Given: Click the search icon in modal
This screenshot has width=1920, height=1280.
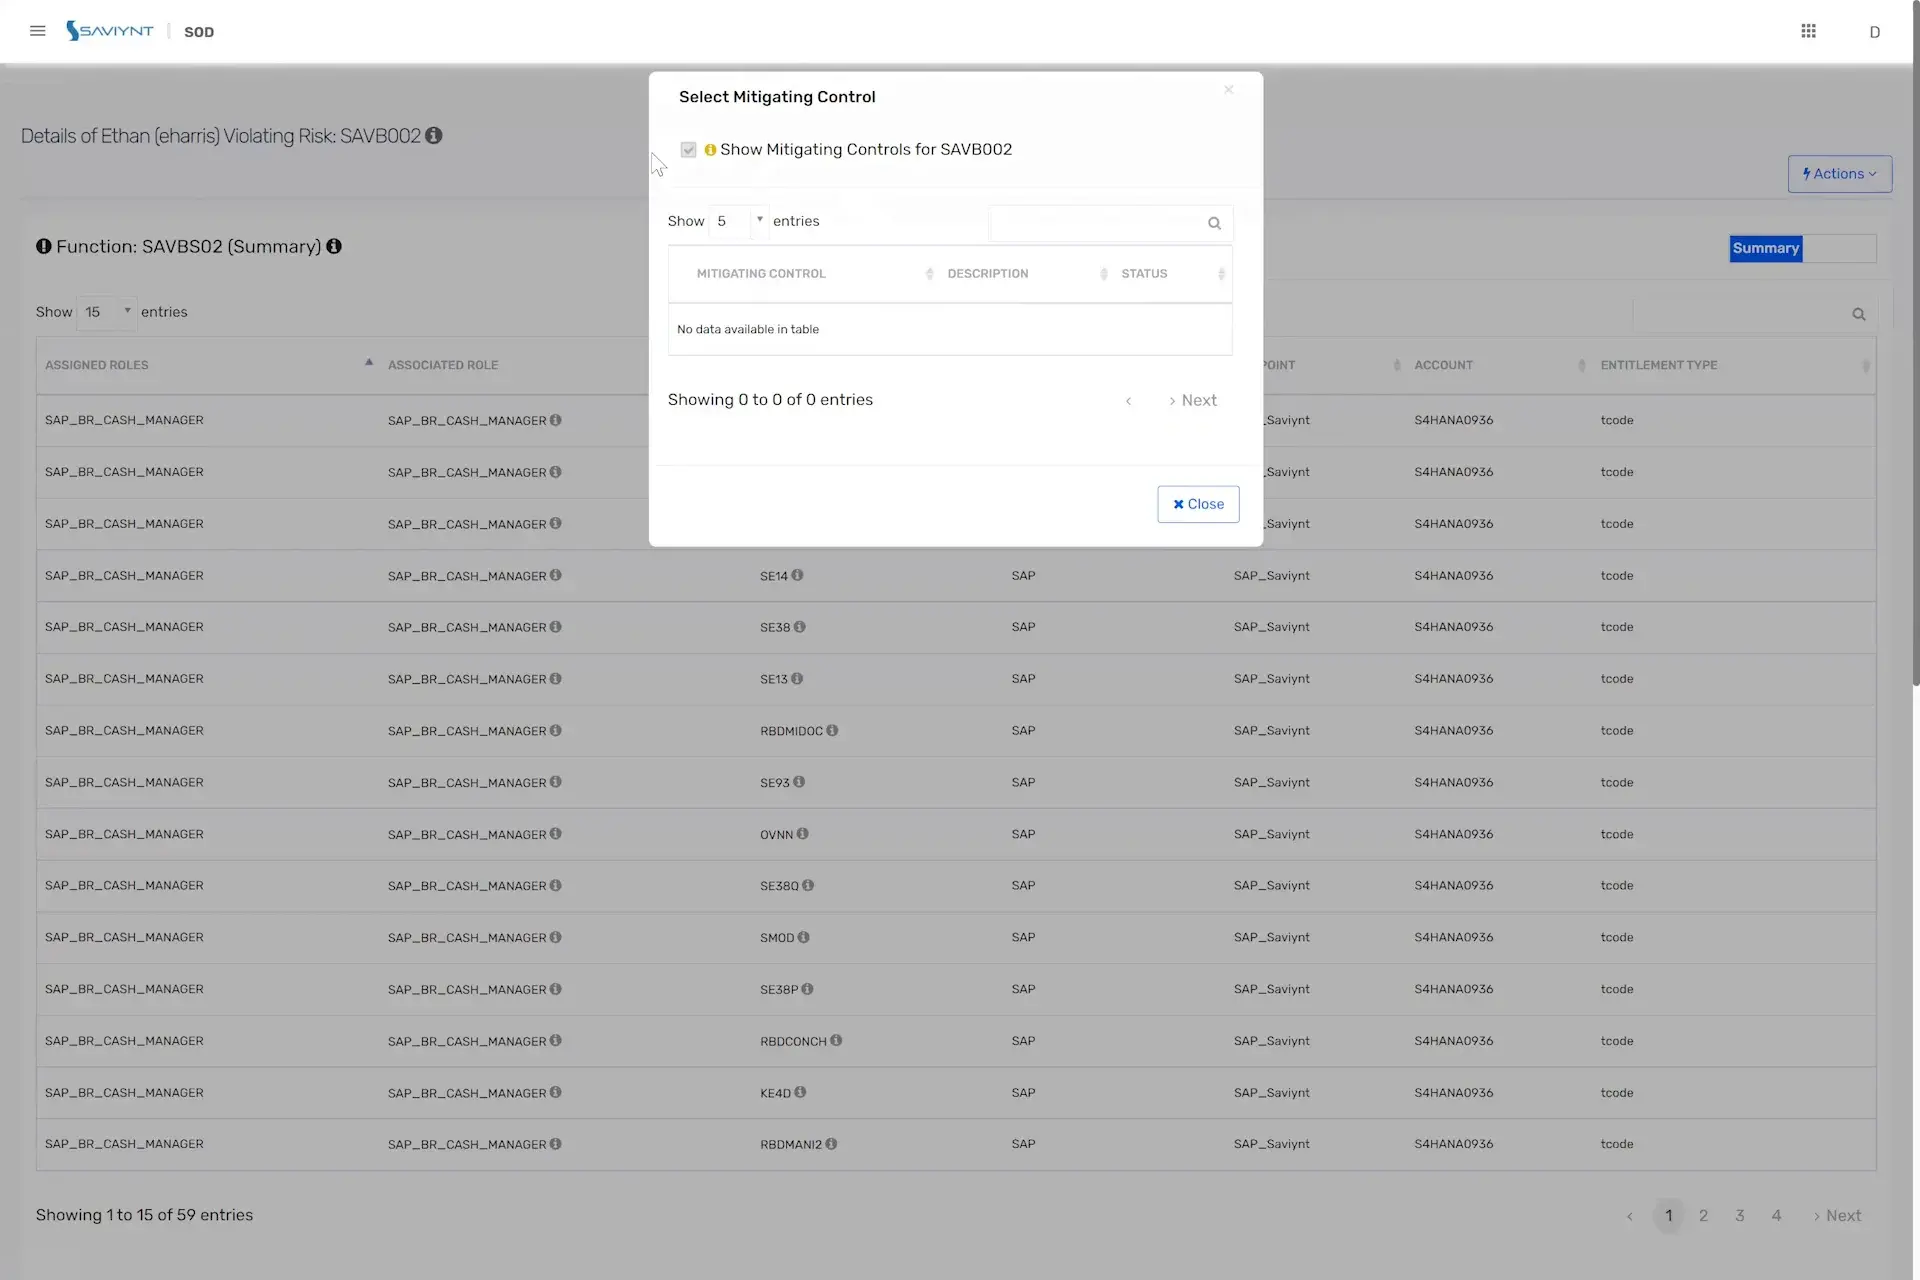Looking at the screenshot, I should (x=1214, y=223).
